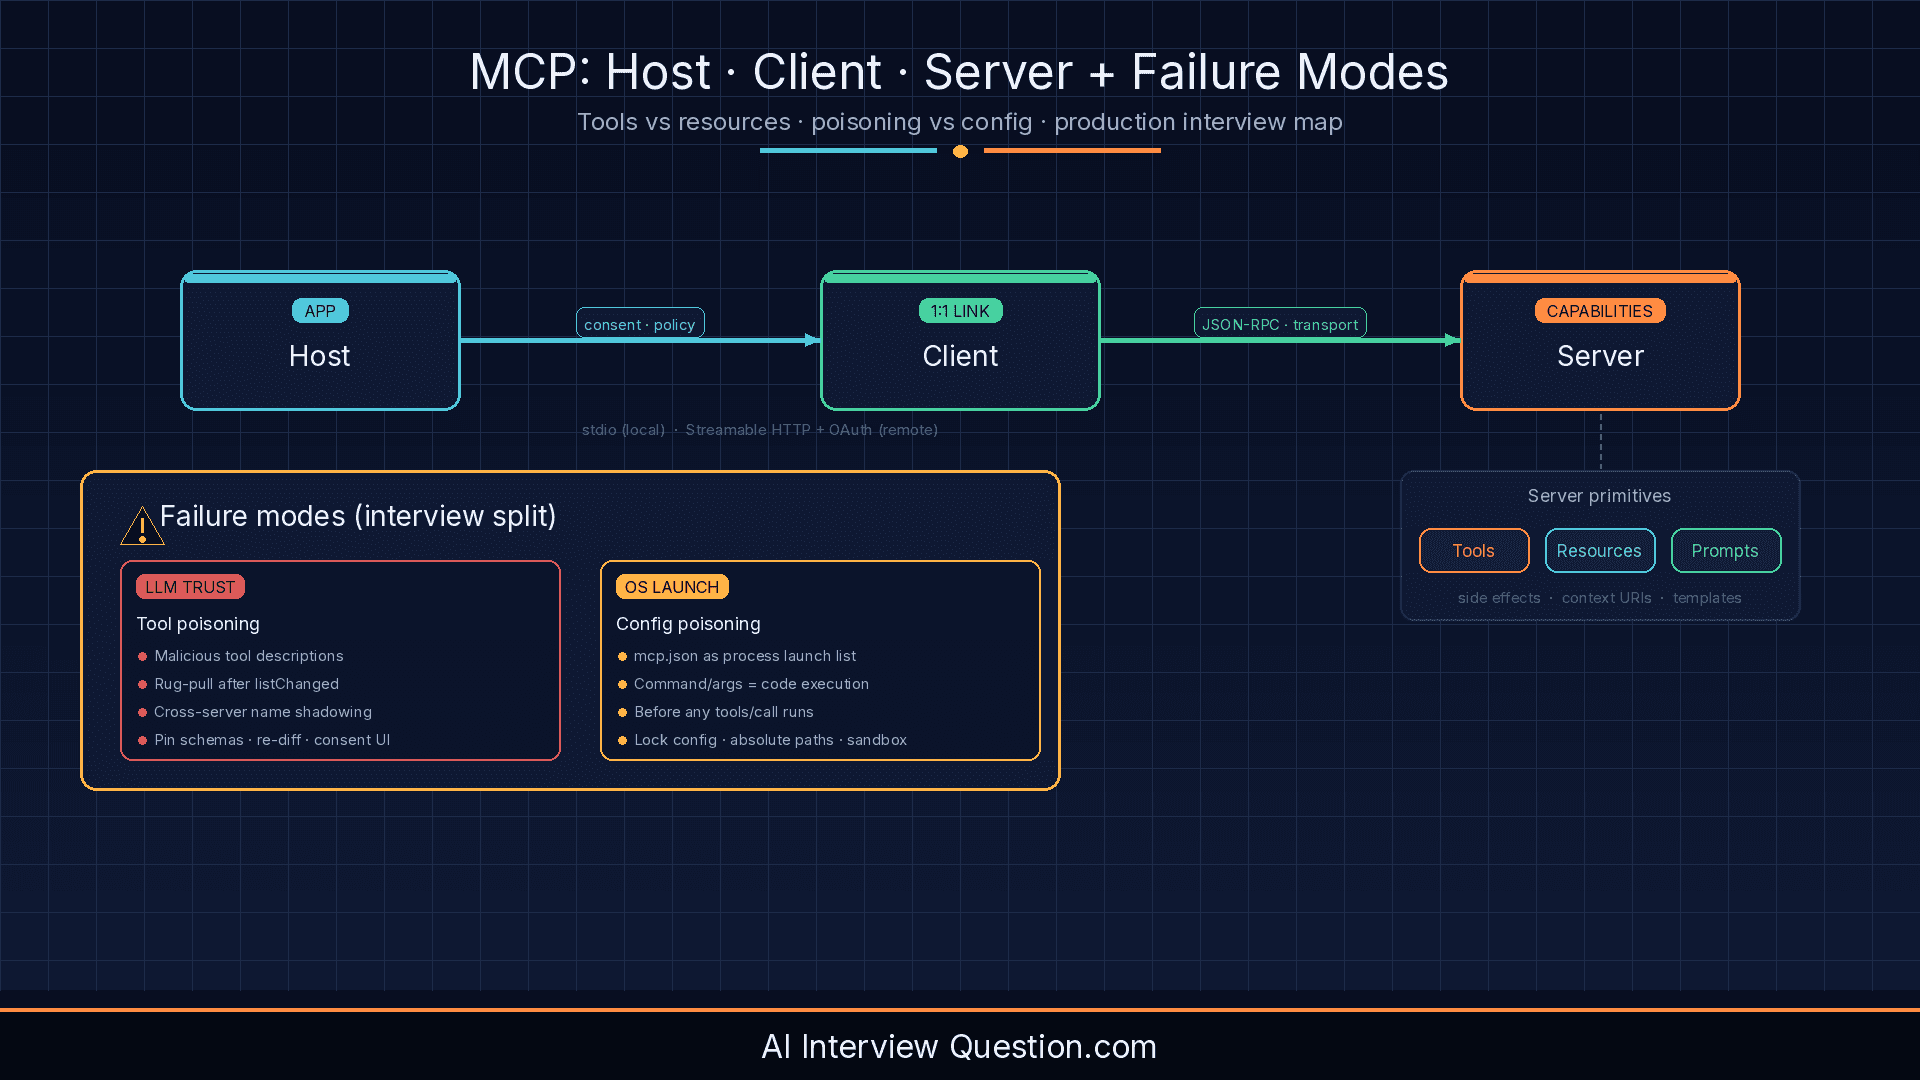
Task: Click the main MCP title heading
Action: [959, 72]
